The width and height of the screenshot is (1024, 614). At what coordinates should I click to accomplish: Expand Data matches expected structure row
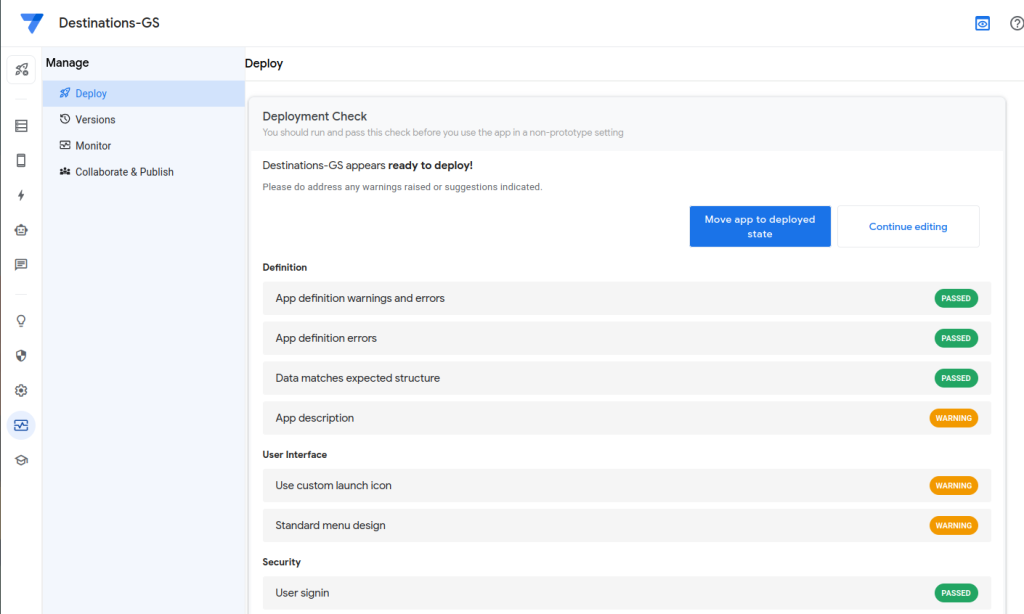point(627,378)
